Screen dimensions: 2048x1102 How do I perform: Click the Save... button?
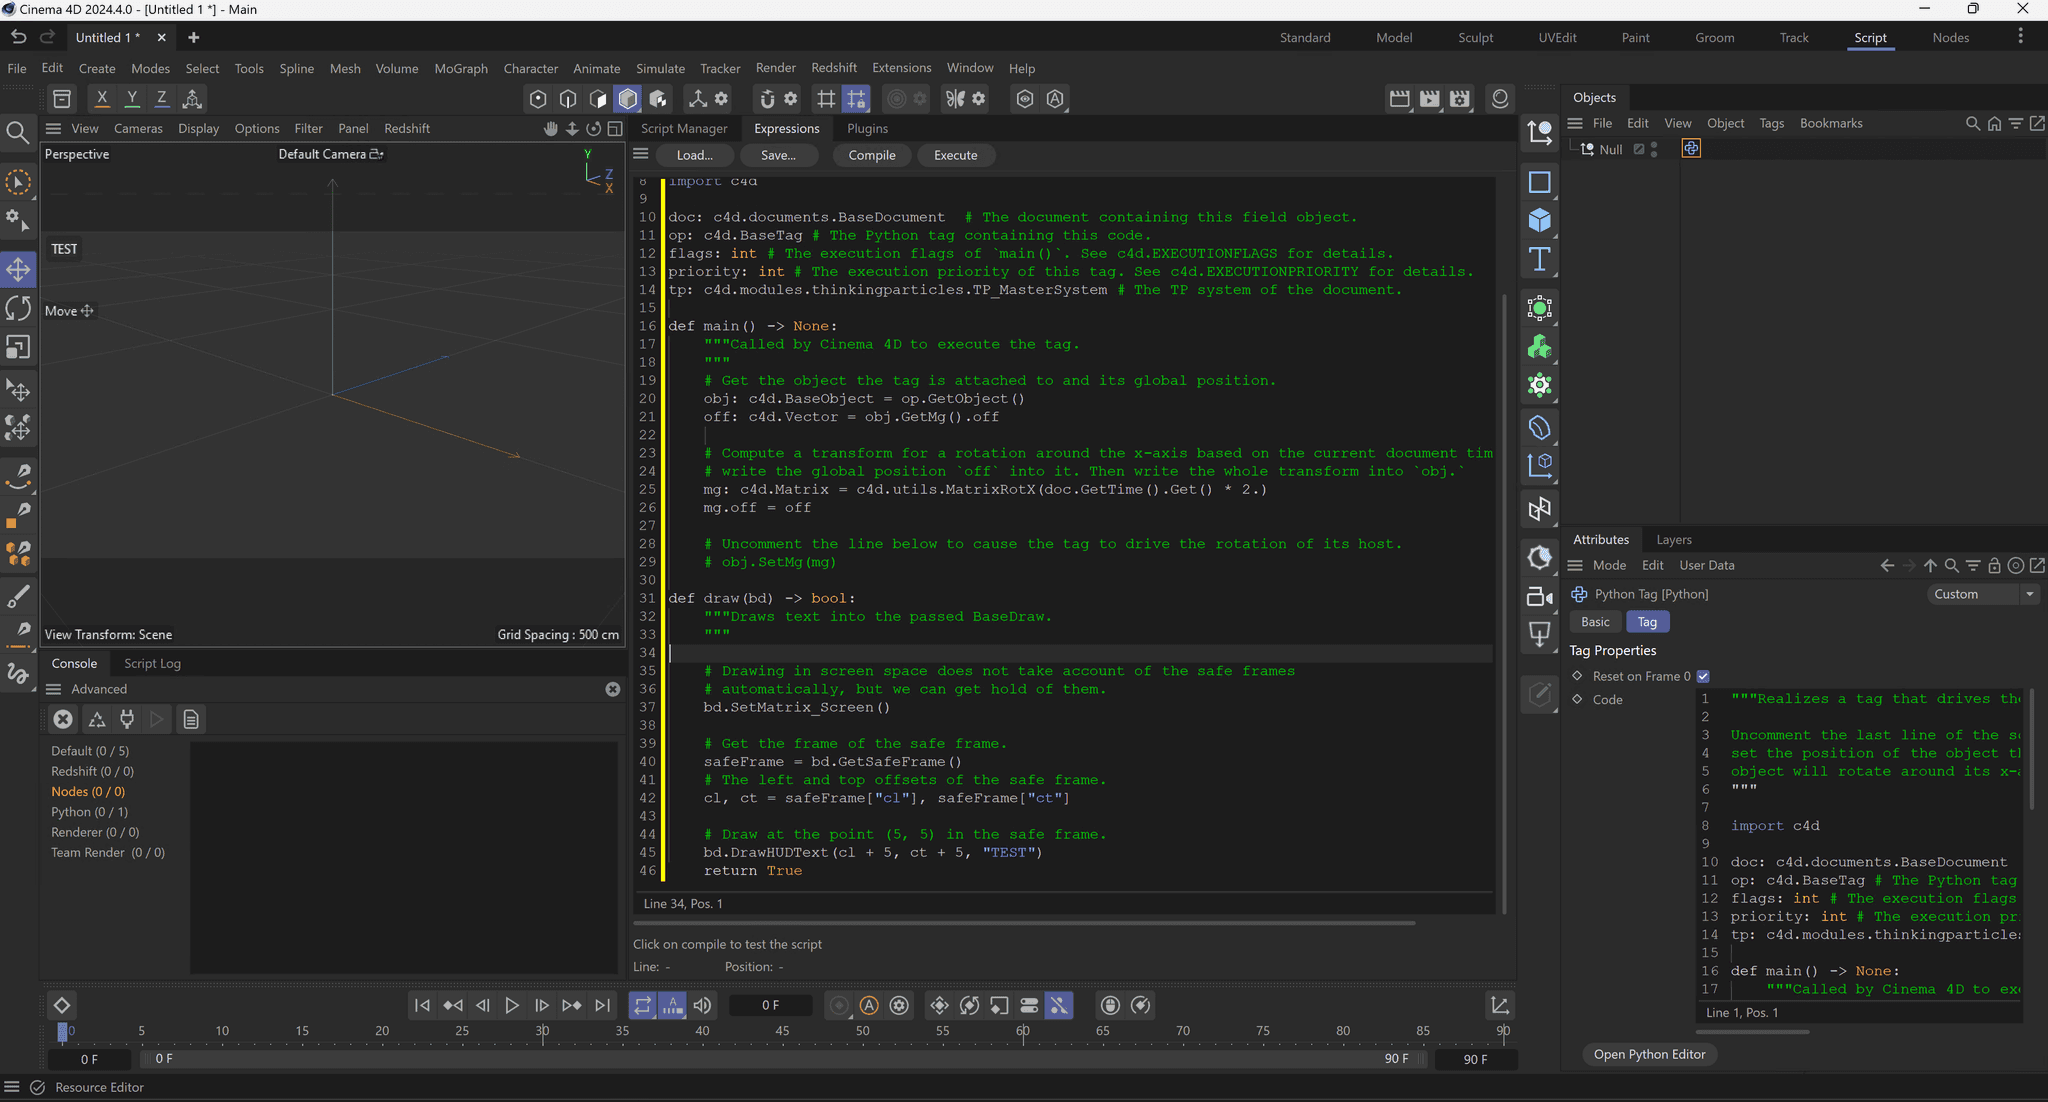[x=778, y=155]
